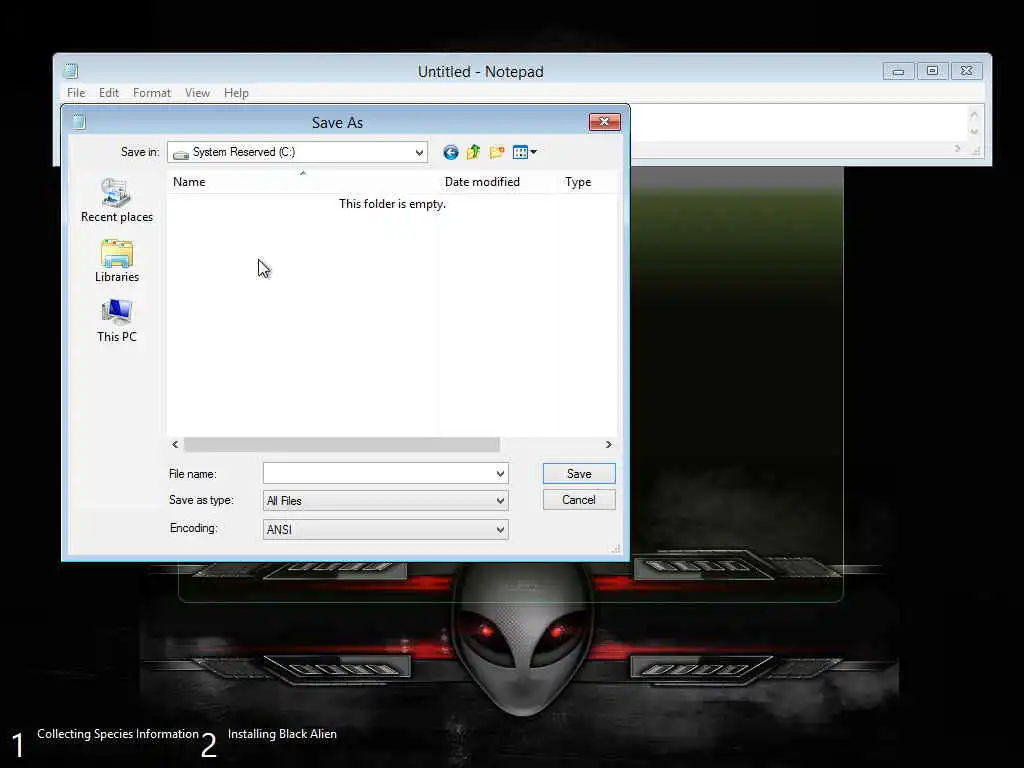
Task: Go up one level with folder-up icon
Action: (473, 152)
